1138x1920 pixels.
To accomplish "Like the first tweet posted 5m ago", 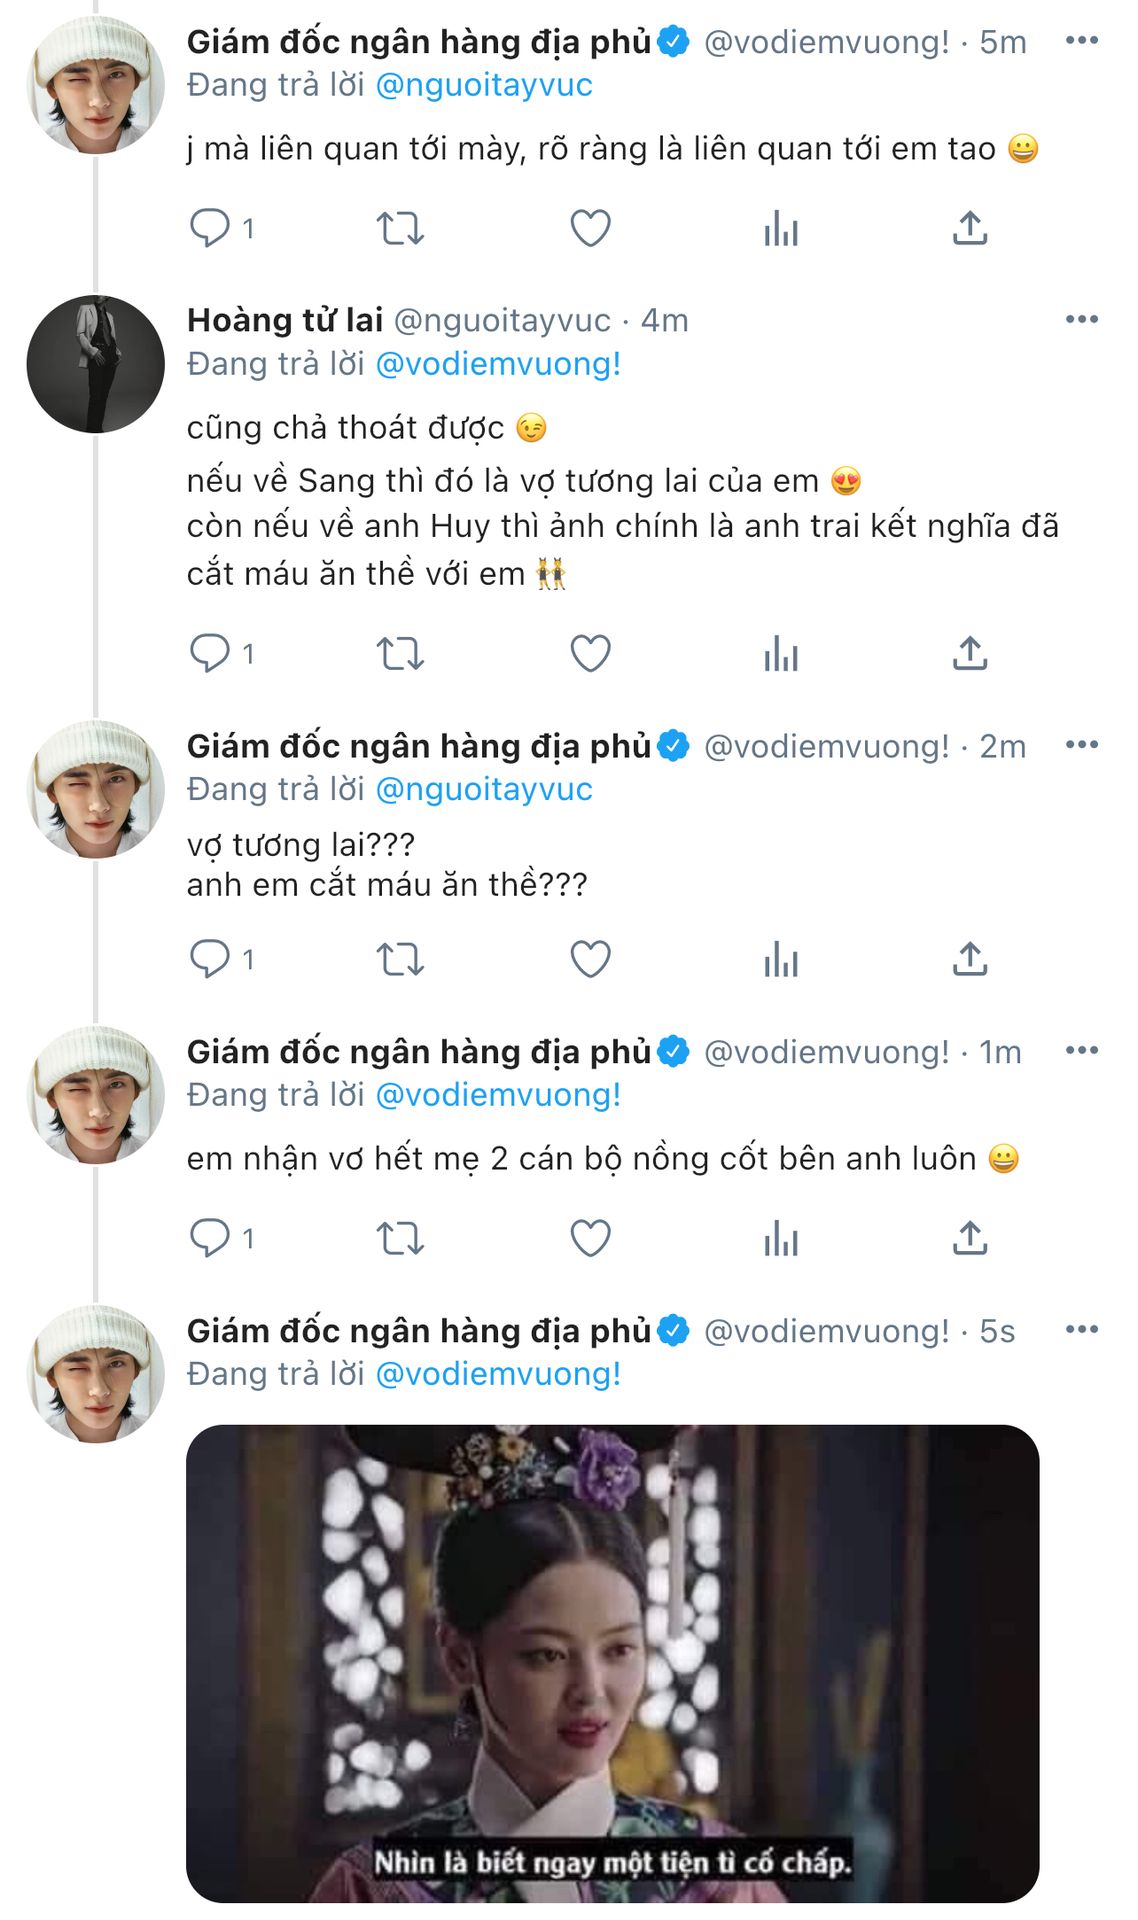I will (590, 228).
